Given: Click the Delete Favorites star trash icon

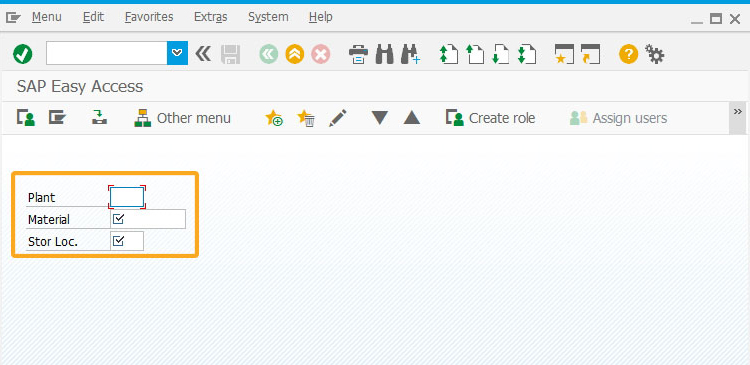Looking at the screenshot, I should 306,118.
